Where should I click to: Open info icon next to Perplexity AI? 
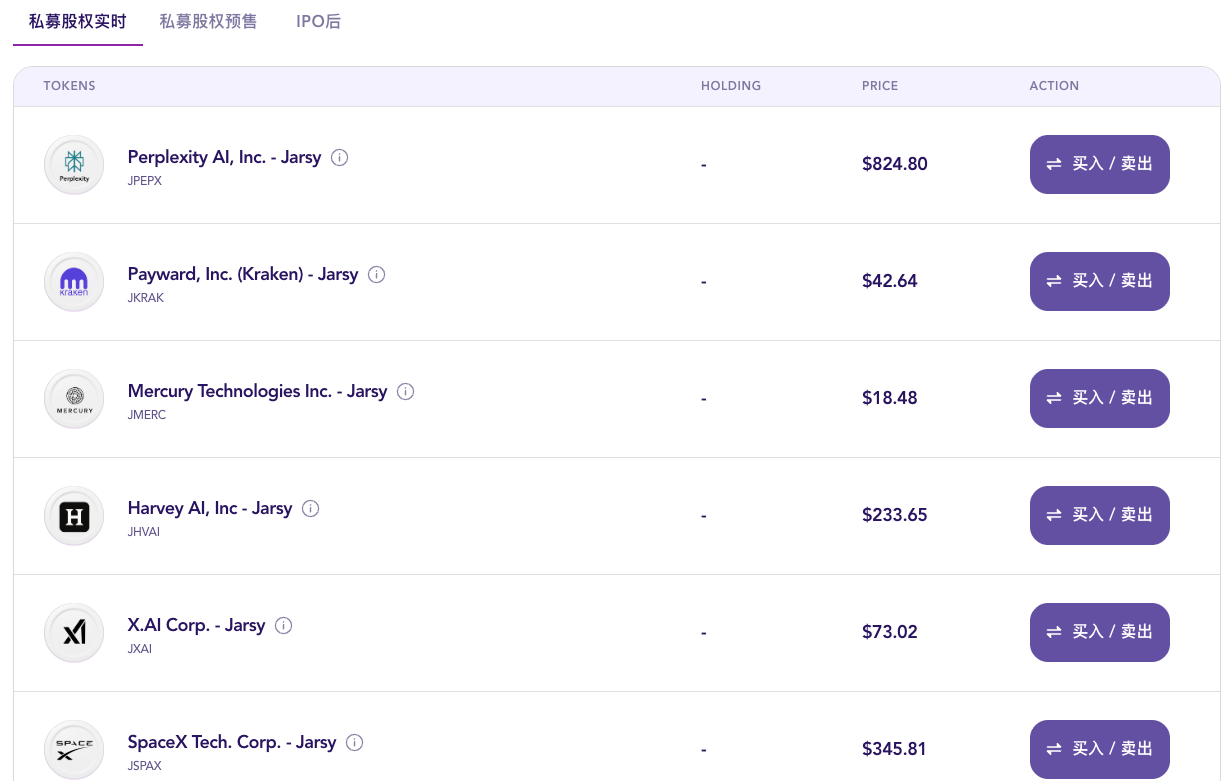pos(339,158)
